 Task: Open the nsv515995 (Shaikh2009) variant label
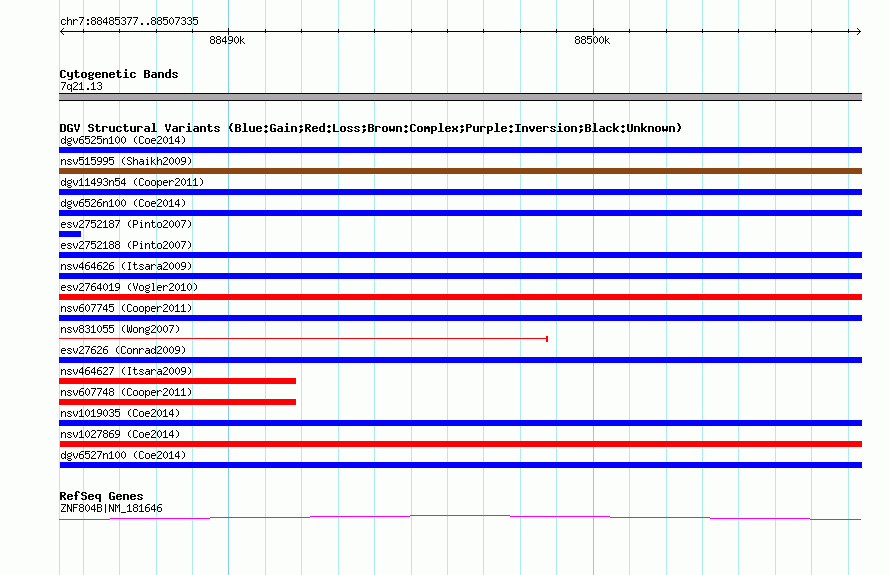pos(126,161)
